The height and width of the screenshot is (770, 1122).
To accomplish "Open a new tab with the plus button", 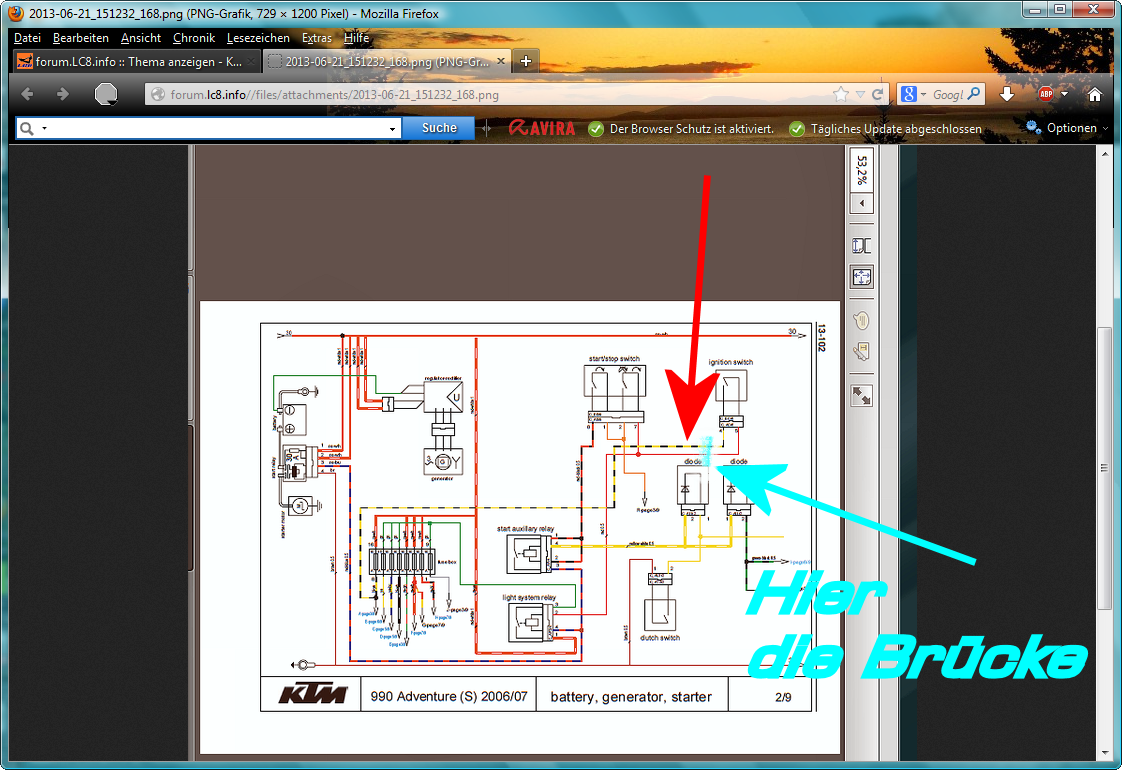I will pos(526,61).
